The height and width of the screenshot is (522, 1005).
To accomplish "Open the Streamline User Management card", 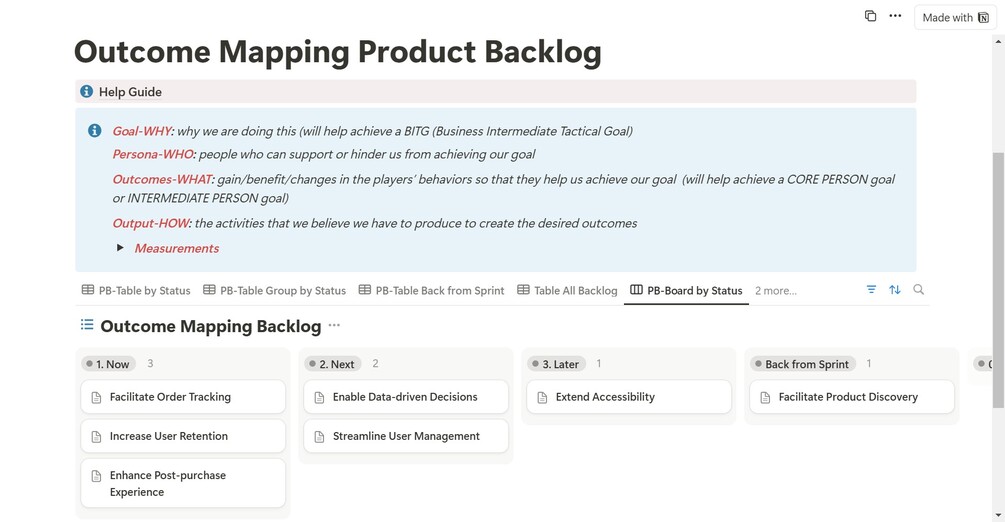I will point(406,436).
